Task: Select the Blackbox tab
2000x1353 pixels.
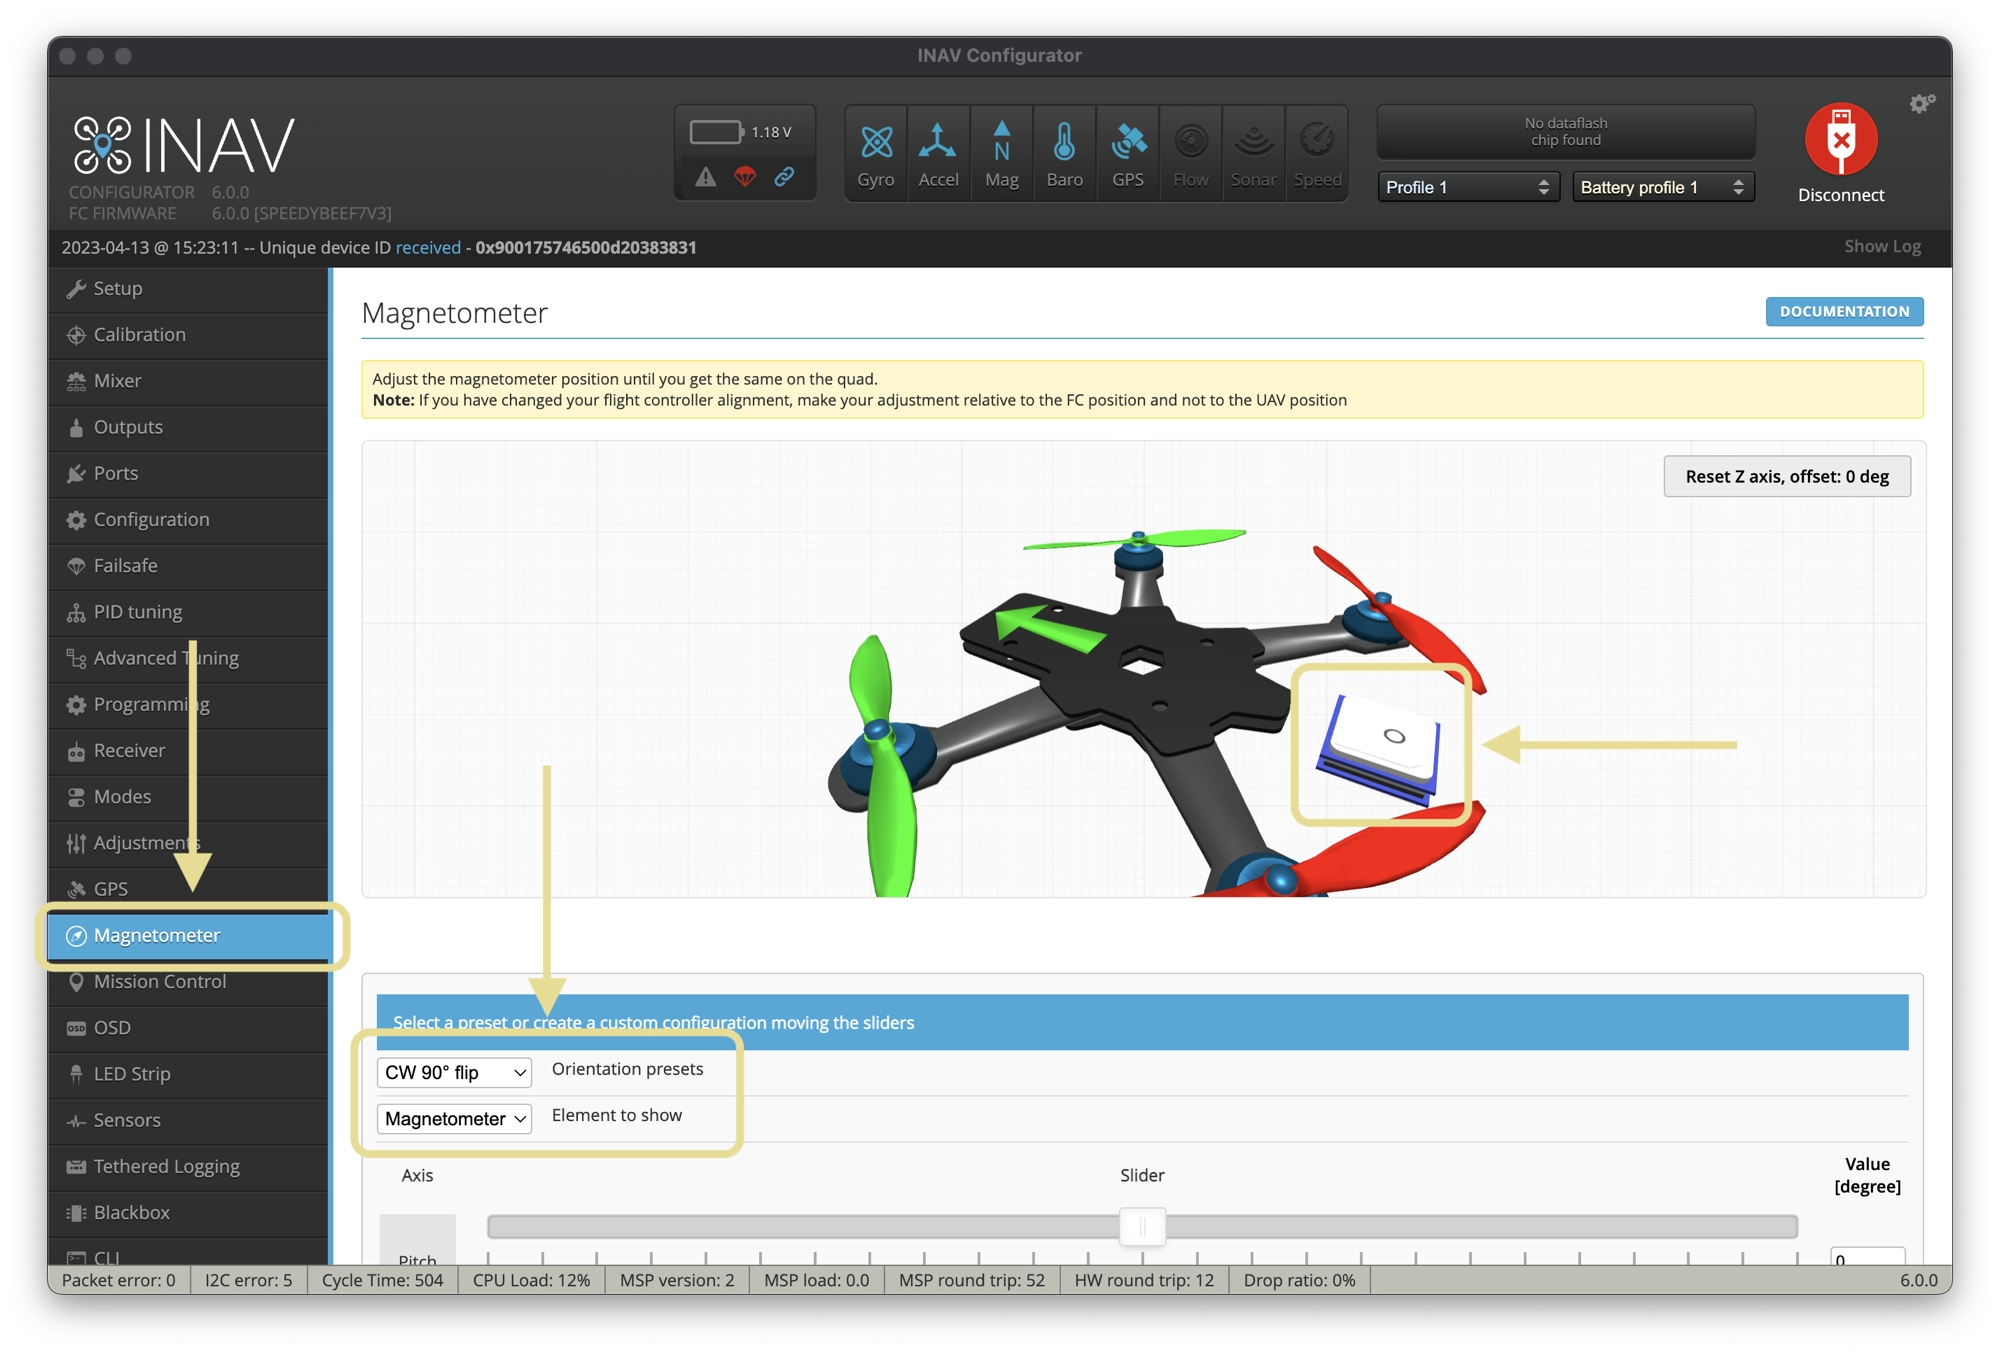Action: pos(188,1212)
